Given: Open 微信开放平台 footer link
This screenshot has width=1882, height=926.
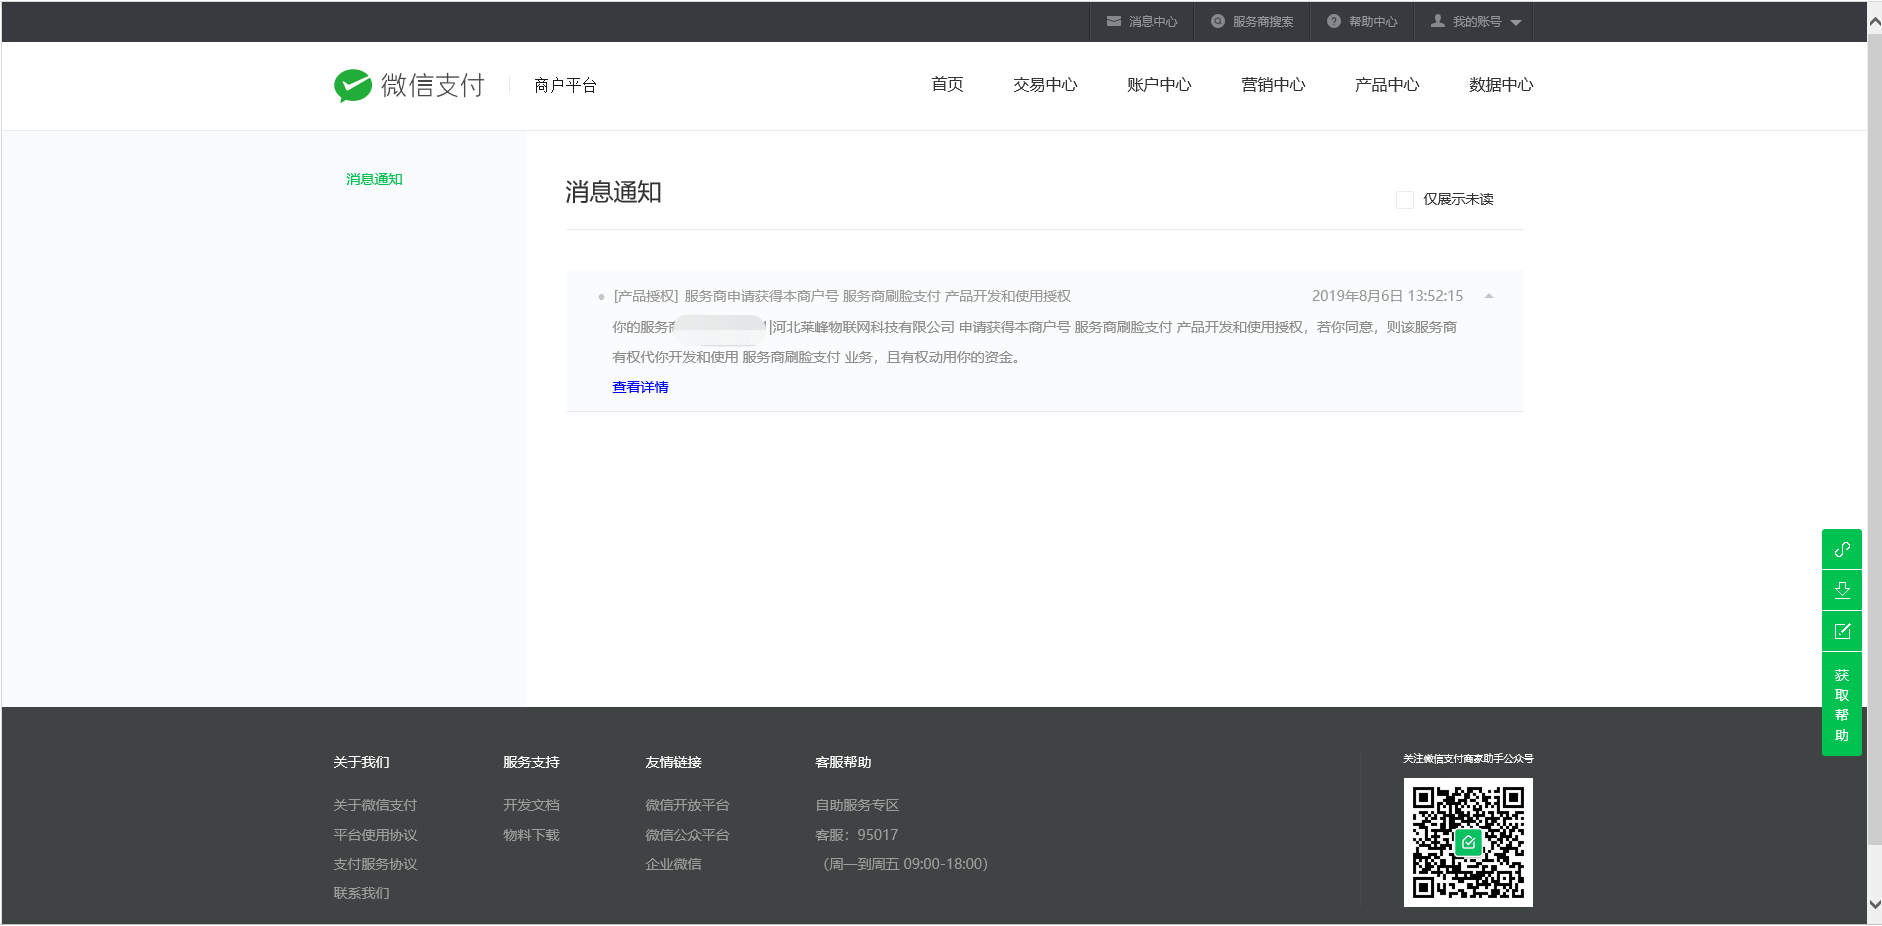Looking at the screenshot, I should click(687, 805).
